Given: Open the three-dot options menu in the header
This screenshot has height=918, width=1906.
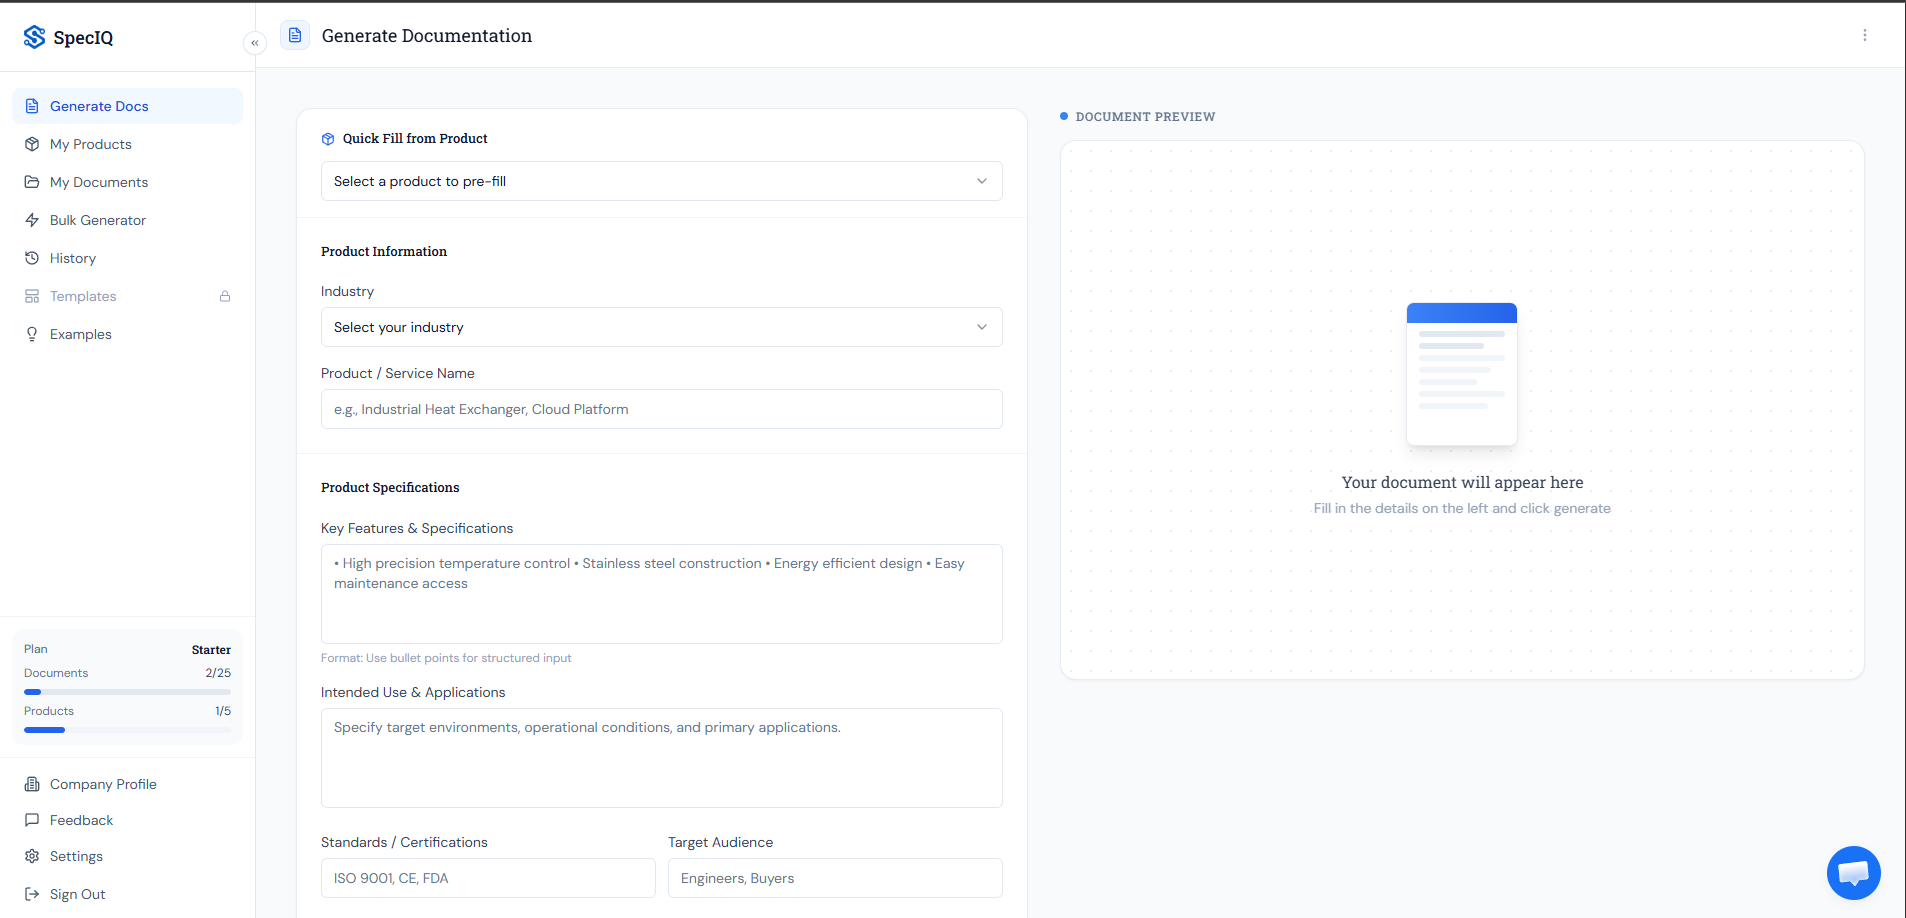Looking at the screenshot, I should (x=1865, y=35).
